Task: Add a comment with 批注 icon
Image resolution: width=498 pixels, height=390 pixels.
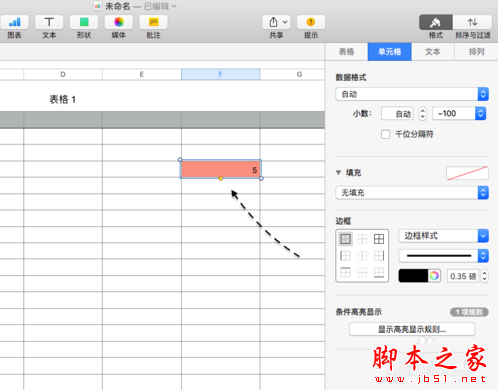Action: (x=153, y=22)
